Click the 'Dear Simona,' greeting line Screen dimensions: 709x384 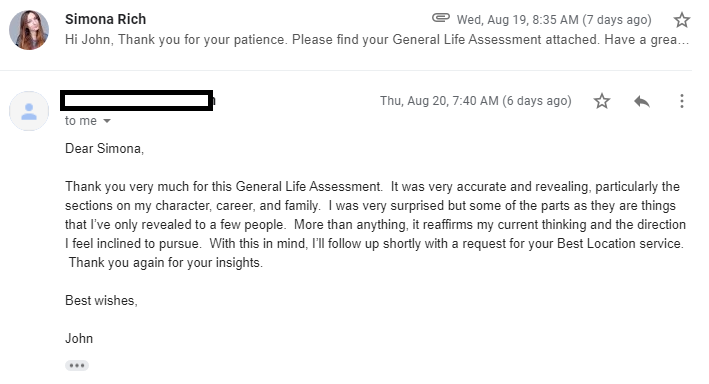[104, 148]
